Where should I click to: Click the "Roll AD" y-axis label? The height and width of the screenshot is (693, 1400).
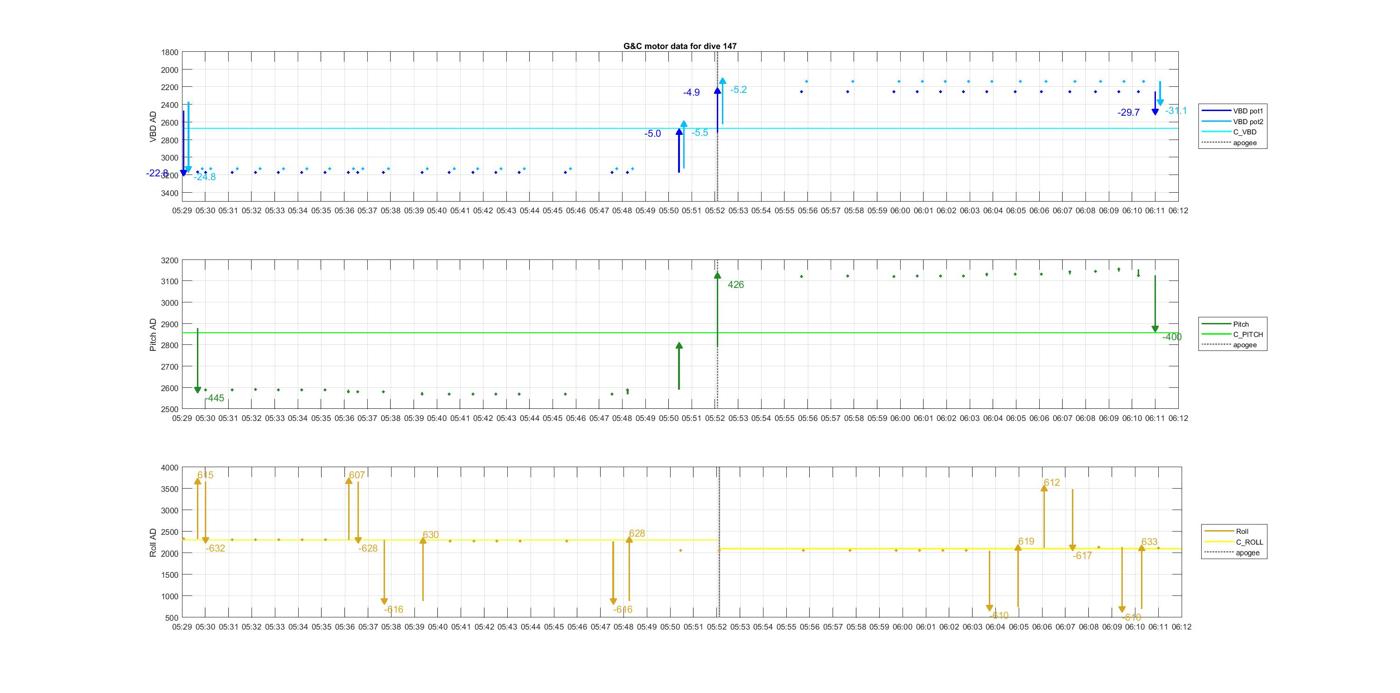point(153,542)
